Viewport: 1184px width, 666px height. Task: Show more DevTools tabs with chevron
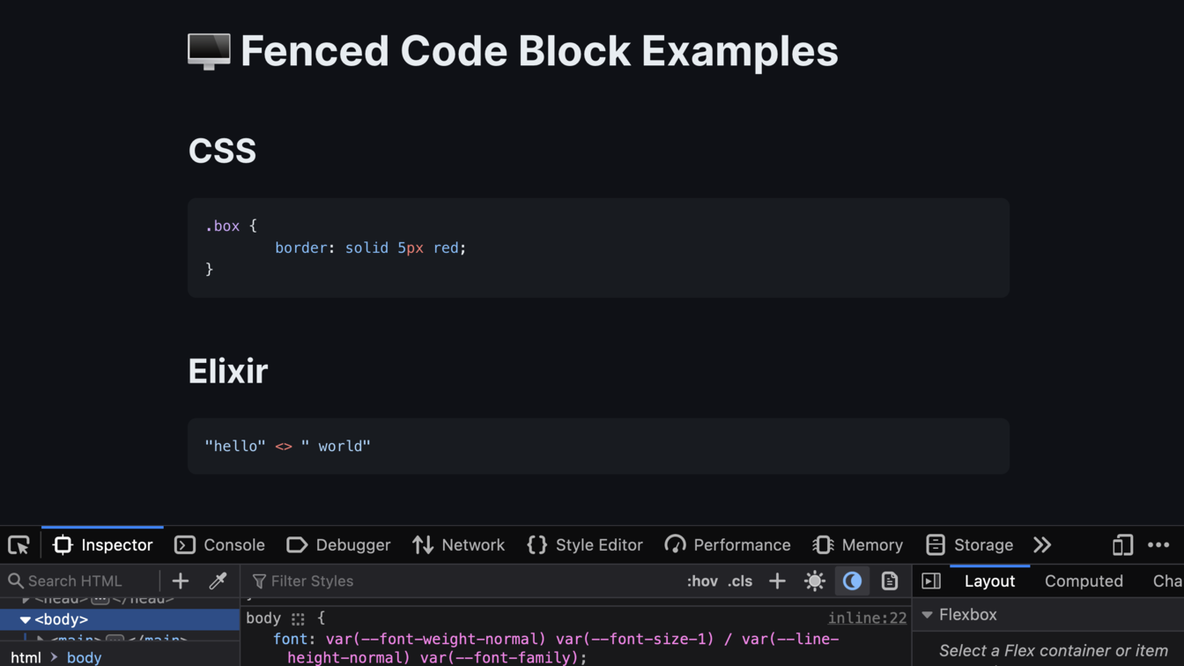1042,545
